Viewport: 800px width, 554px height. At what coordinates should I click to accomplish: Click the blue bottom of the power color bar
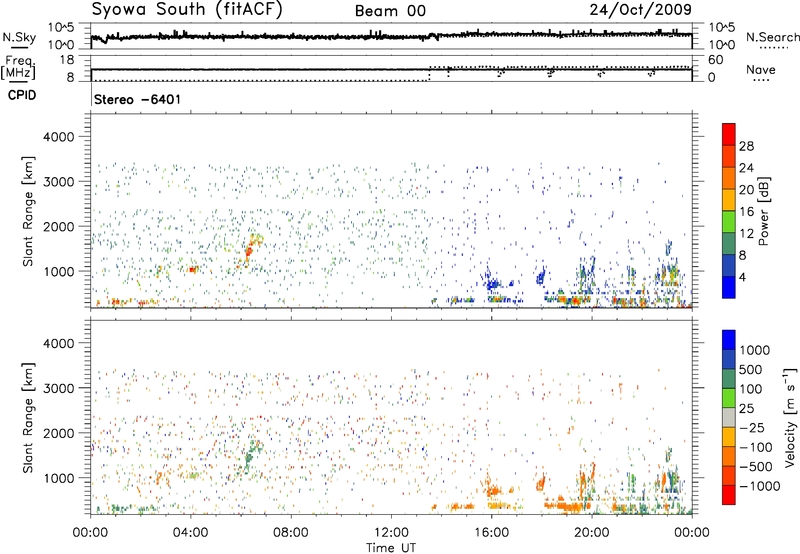click(x=729, y=287)
